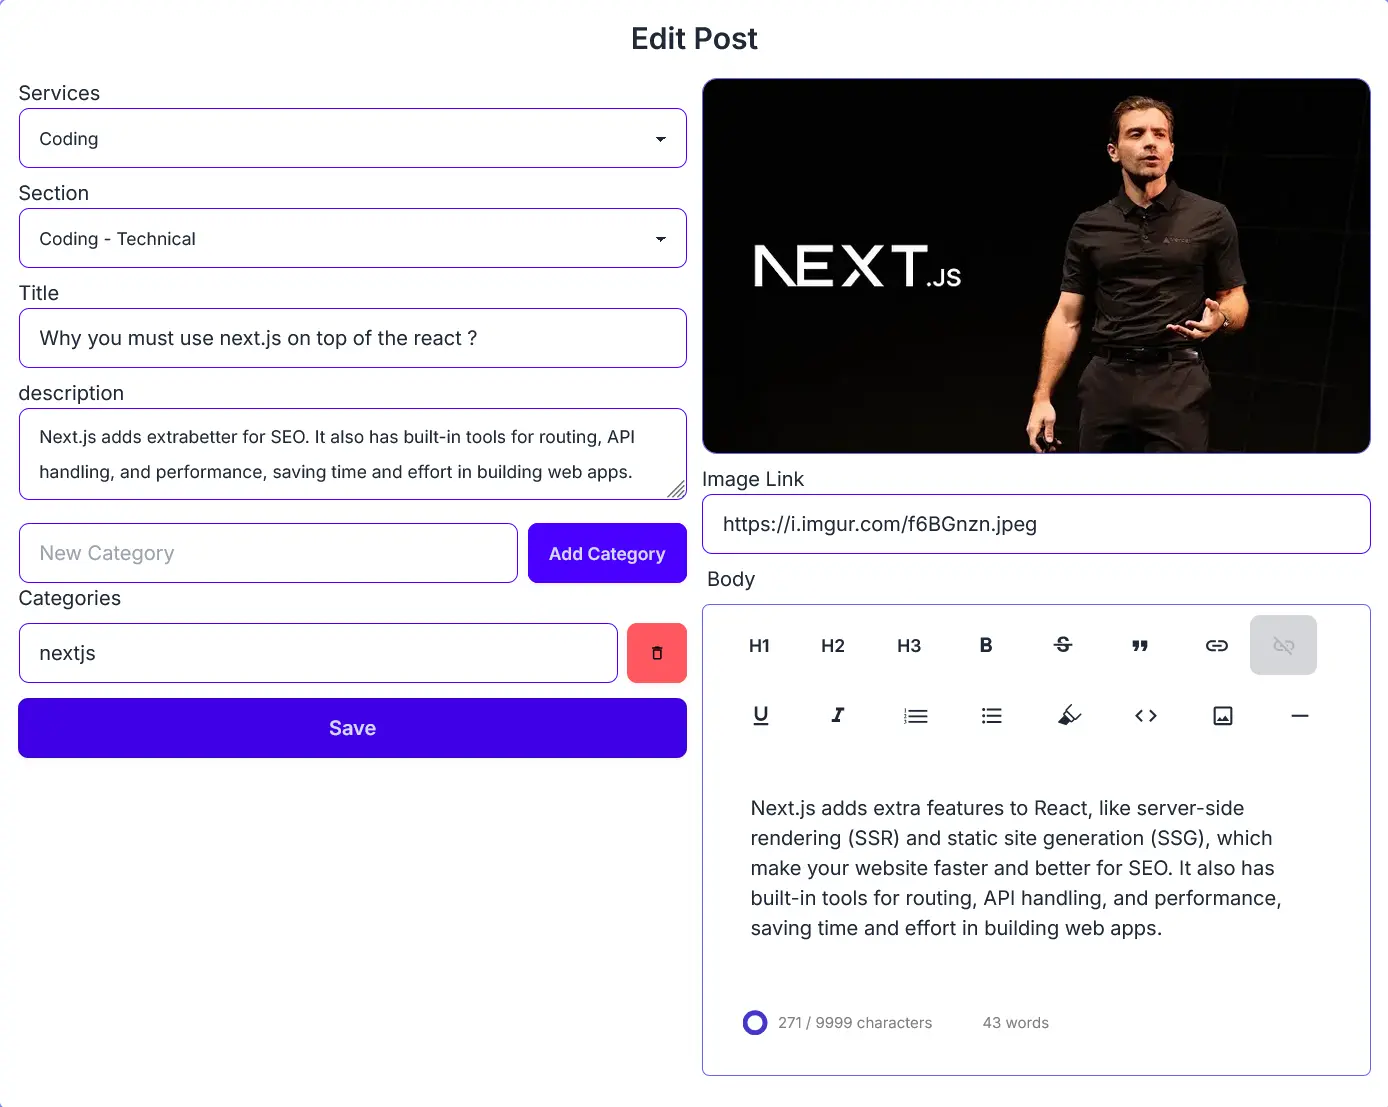The image size is (1388, 1107).
Task: Click the character count progress circle
Action: coord(755,1022)
